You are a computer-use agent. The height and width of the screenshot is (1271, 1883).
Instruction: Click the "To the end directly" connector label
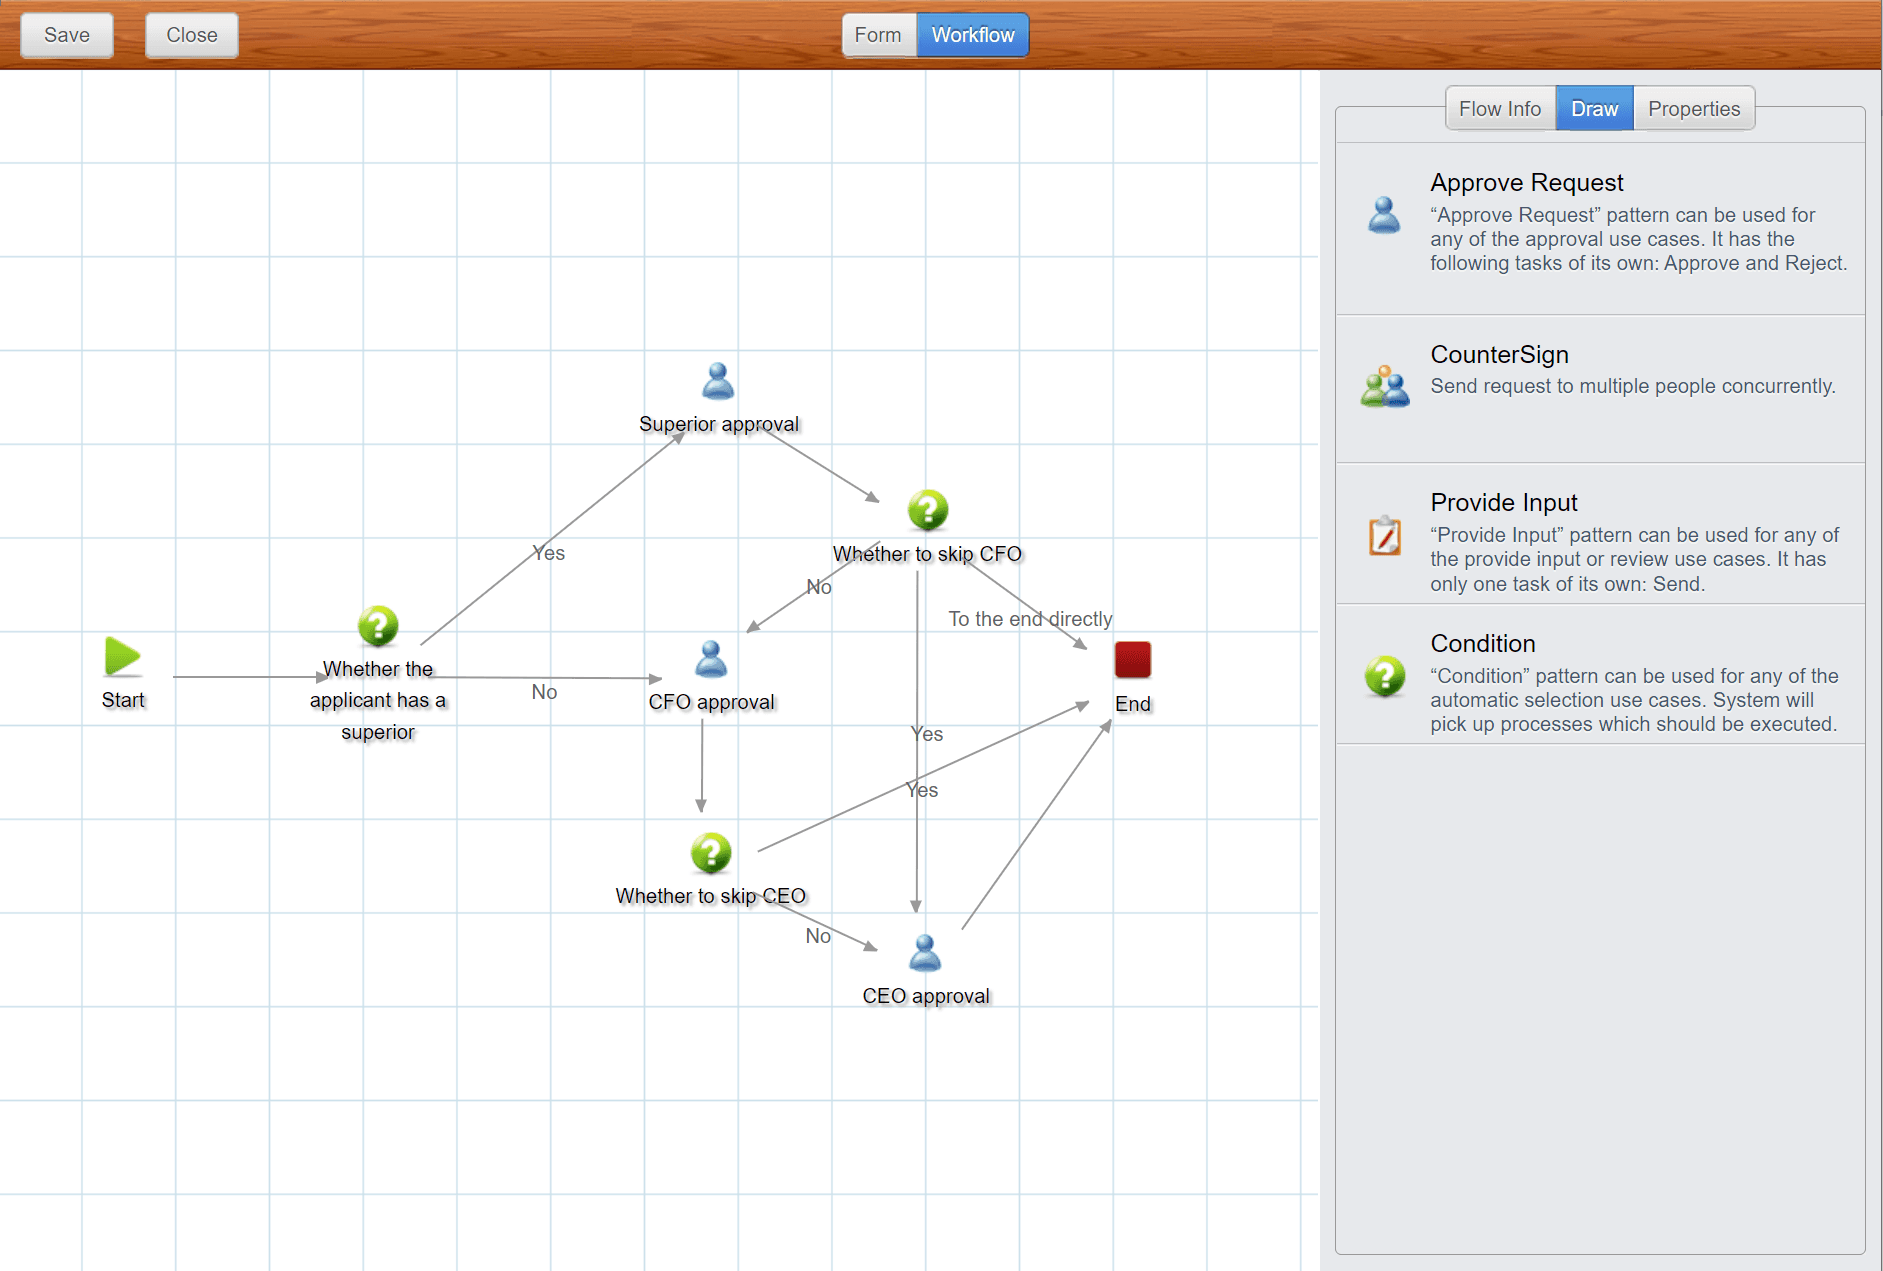1029,619
